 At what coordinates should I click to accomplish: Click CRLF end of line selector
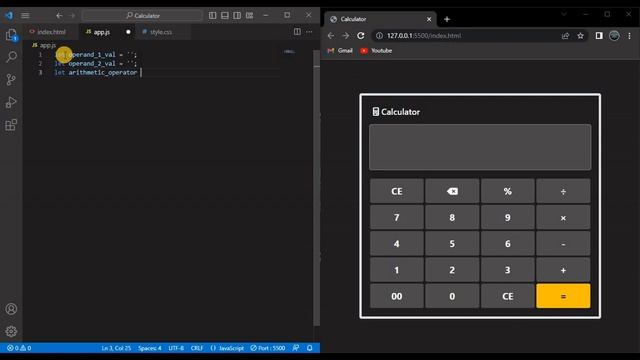click(197, 348)
